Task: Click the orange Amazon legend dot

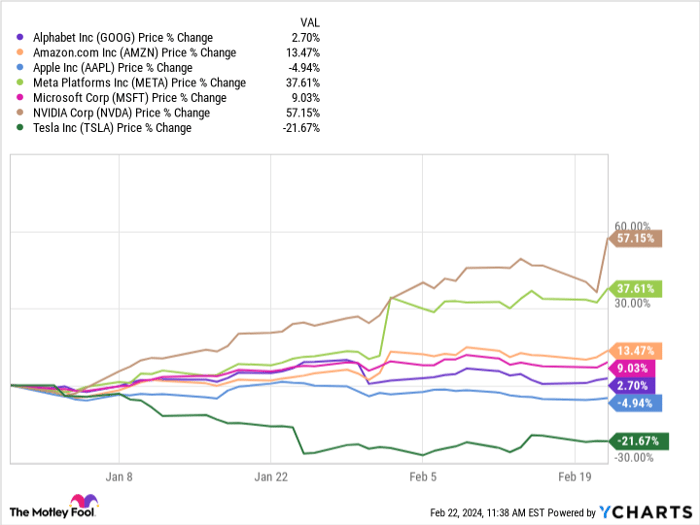Action: point(20,53)
